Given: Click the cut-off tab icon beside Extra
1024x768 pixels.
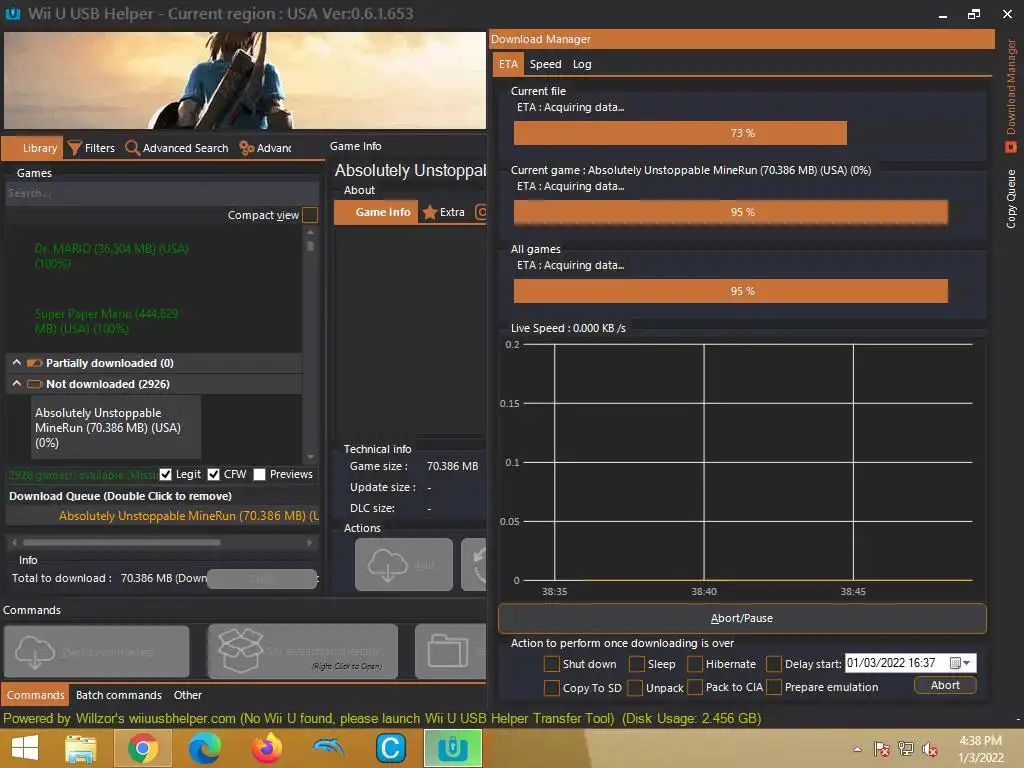Looking at the screenshot, I should (x=481, y=212).
